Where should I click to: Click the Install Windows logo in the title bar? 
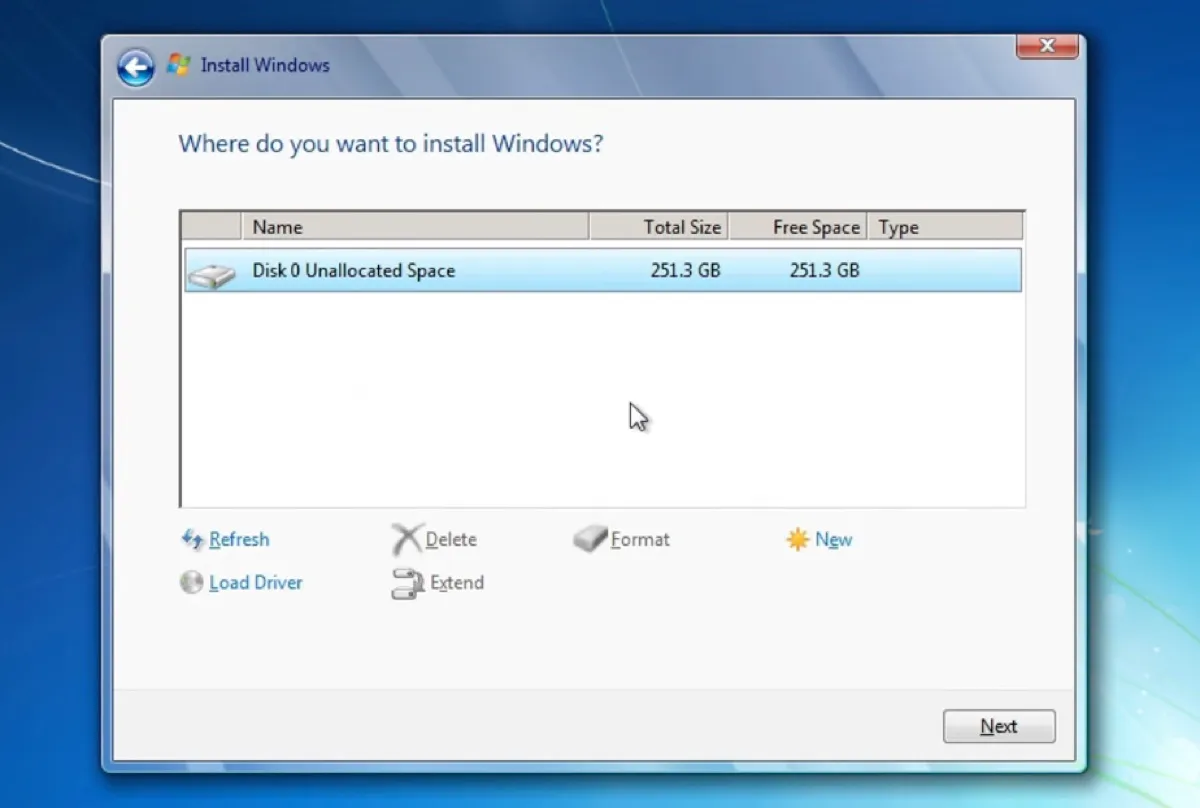(178, 64)
